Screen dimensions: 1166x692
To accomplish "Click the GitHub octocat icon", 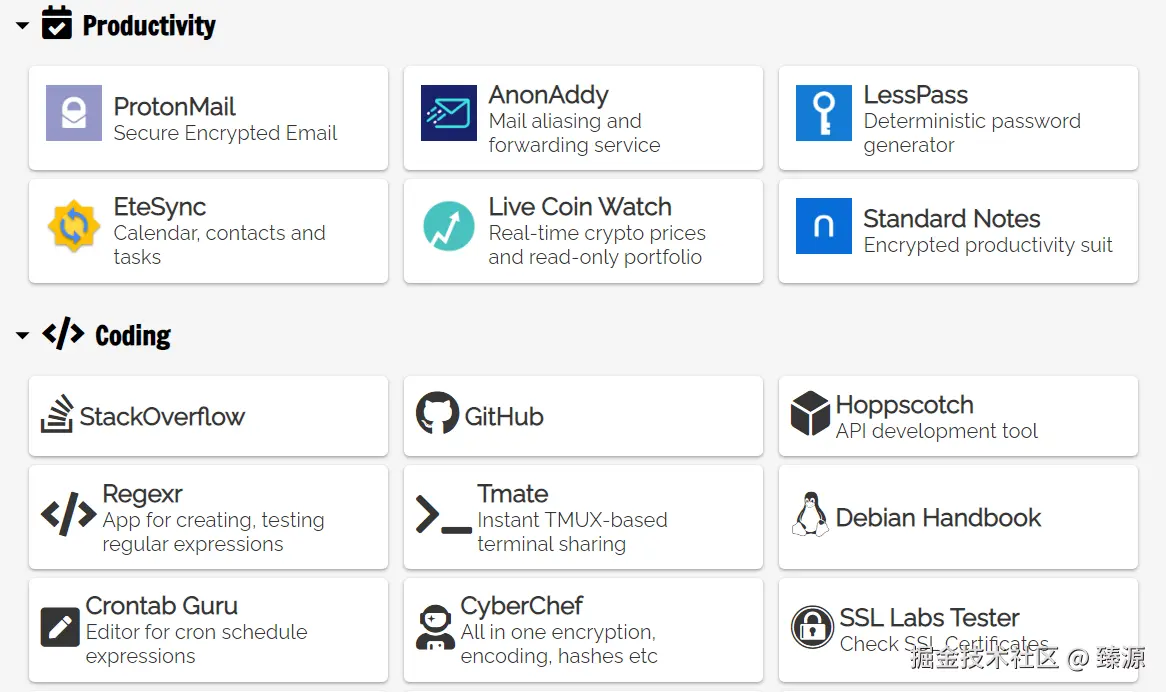I will [437, 413].
